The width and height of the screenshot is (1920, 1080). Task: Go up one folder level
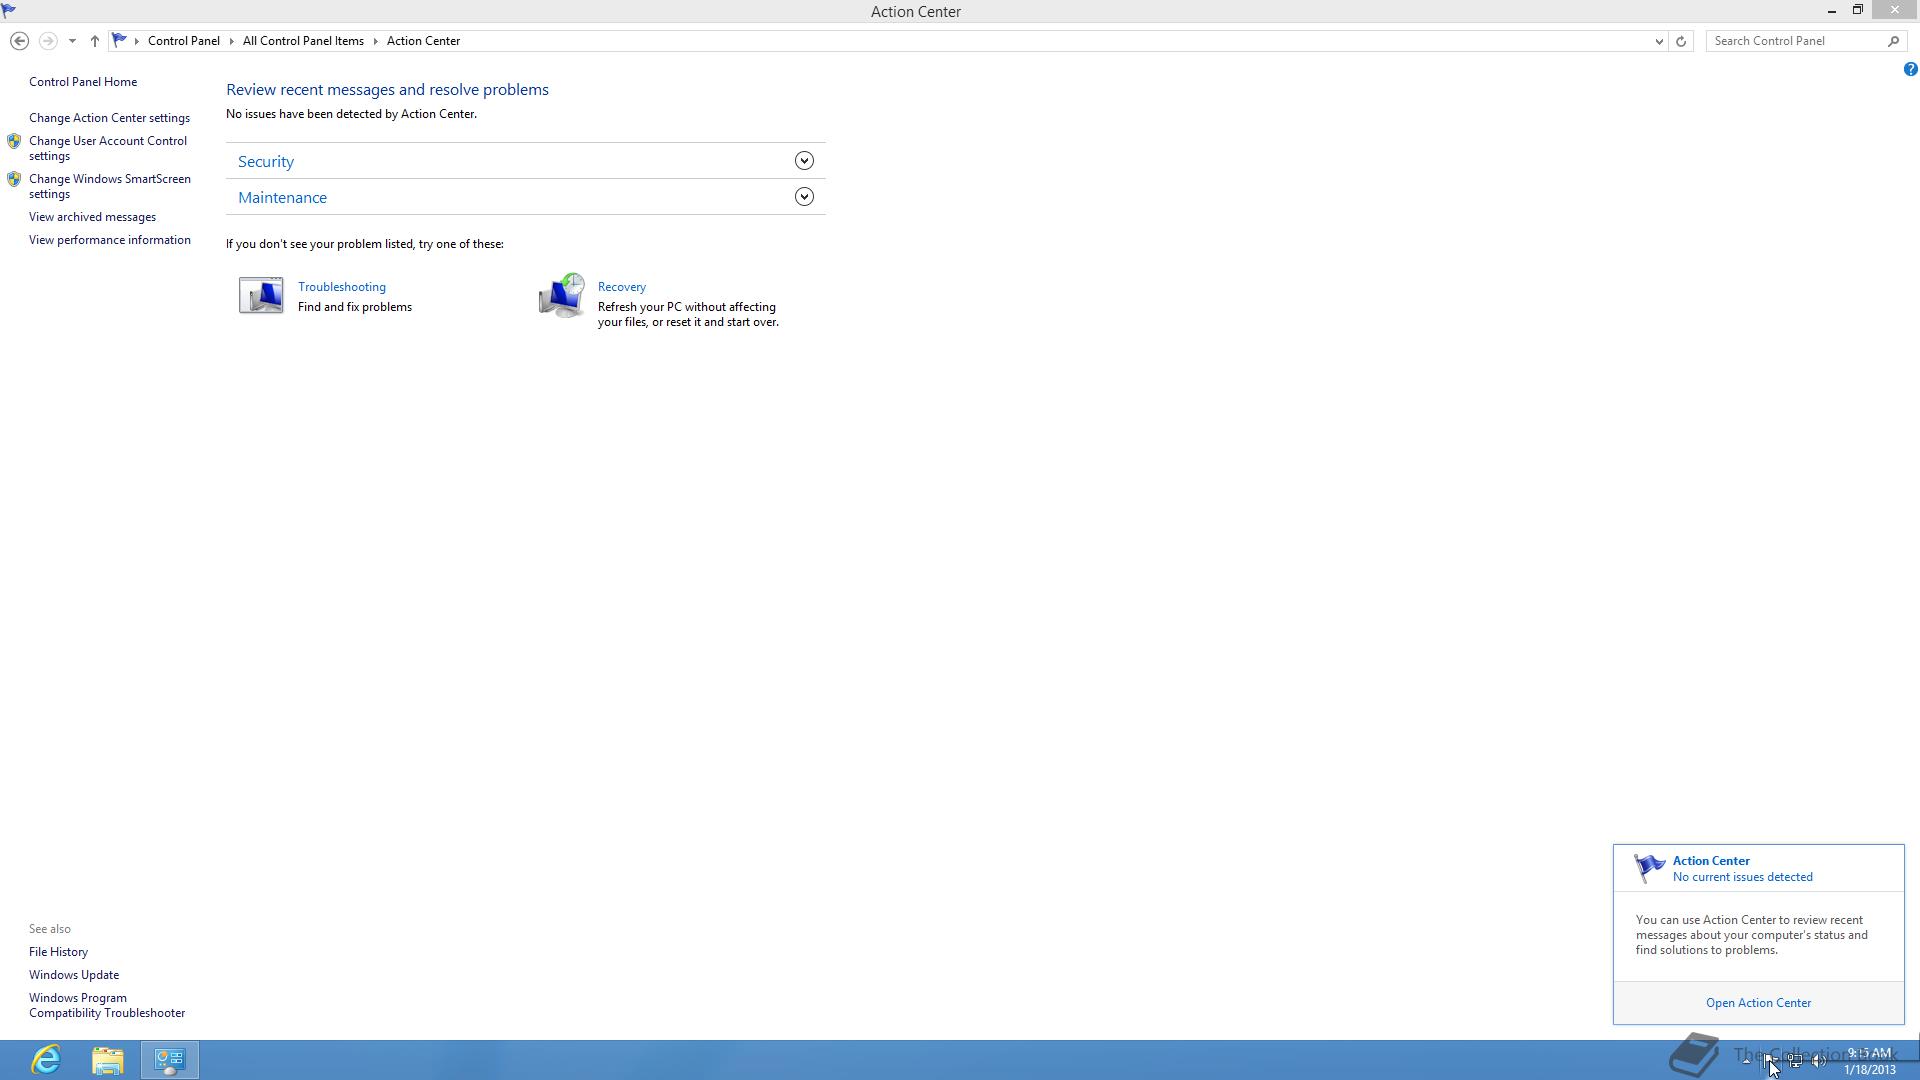[x=94, y=41]
